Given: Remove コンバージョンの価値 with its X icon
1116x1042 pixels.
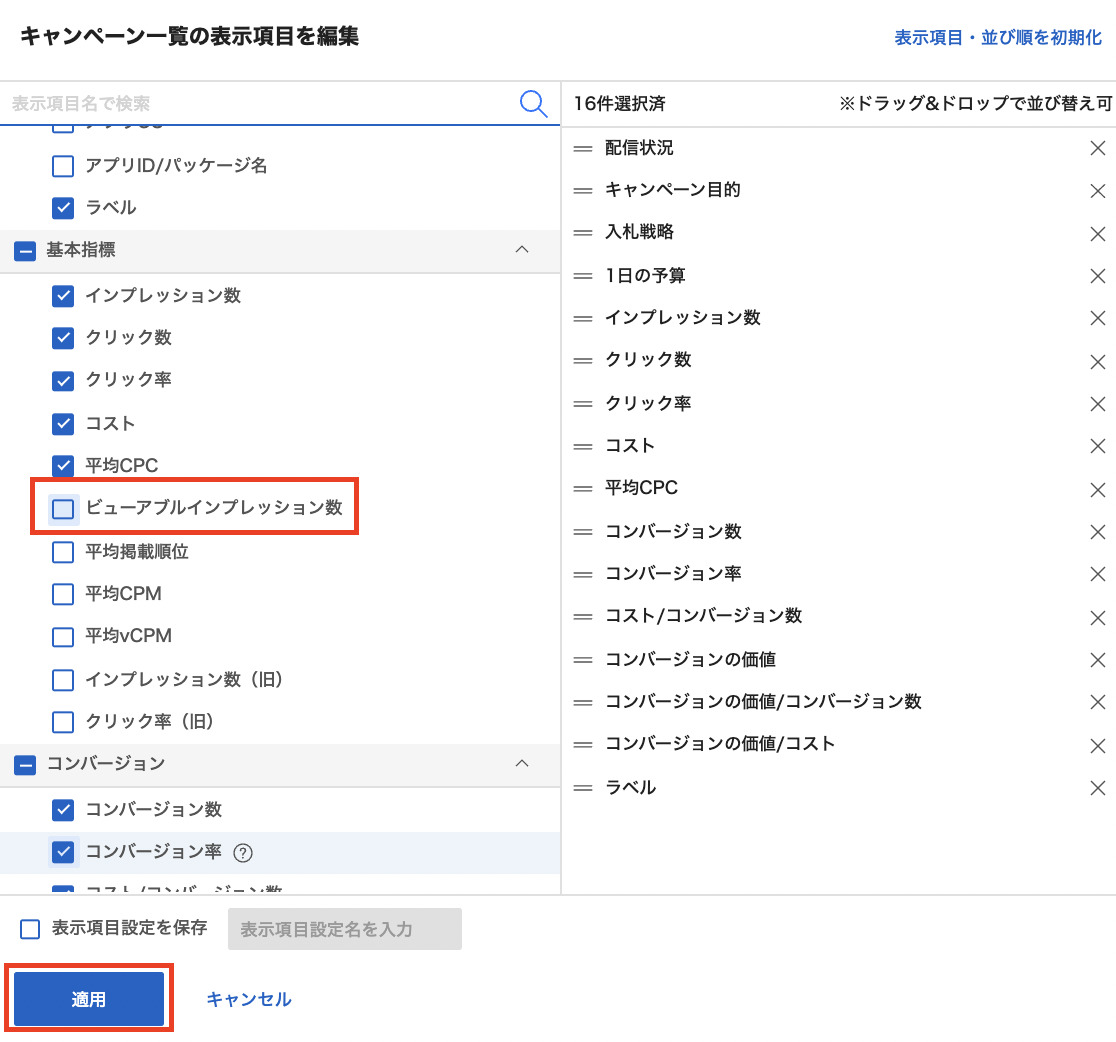Looking at the screenshot, I should click(x=1097, y=660).
